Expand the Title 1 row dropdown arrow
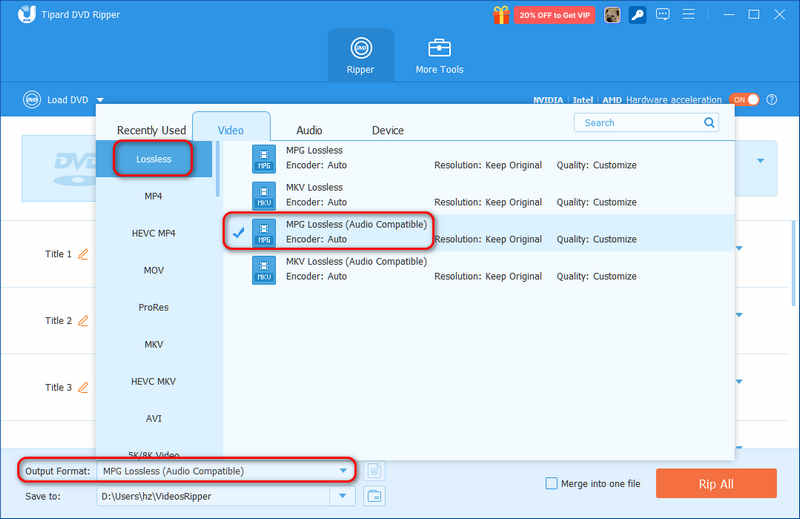 (x=739, y=249)
